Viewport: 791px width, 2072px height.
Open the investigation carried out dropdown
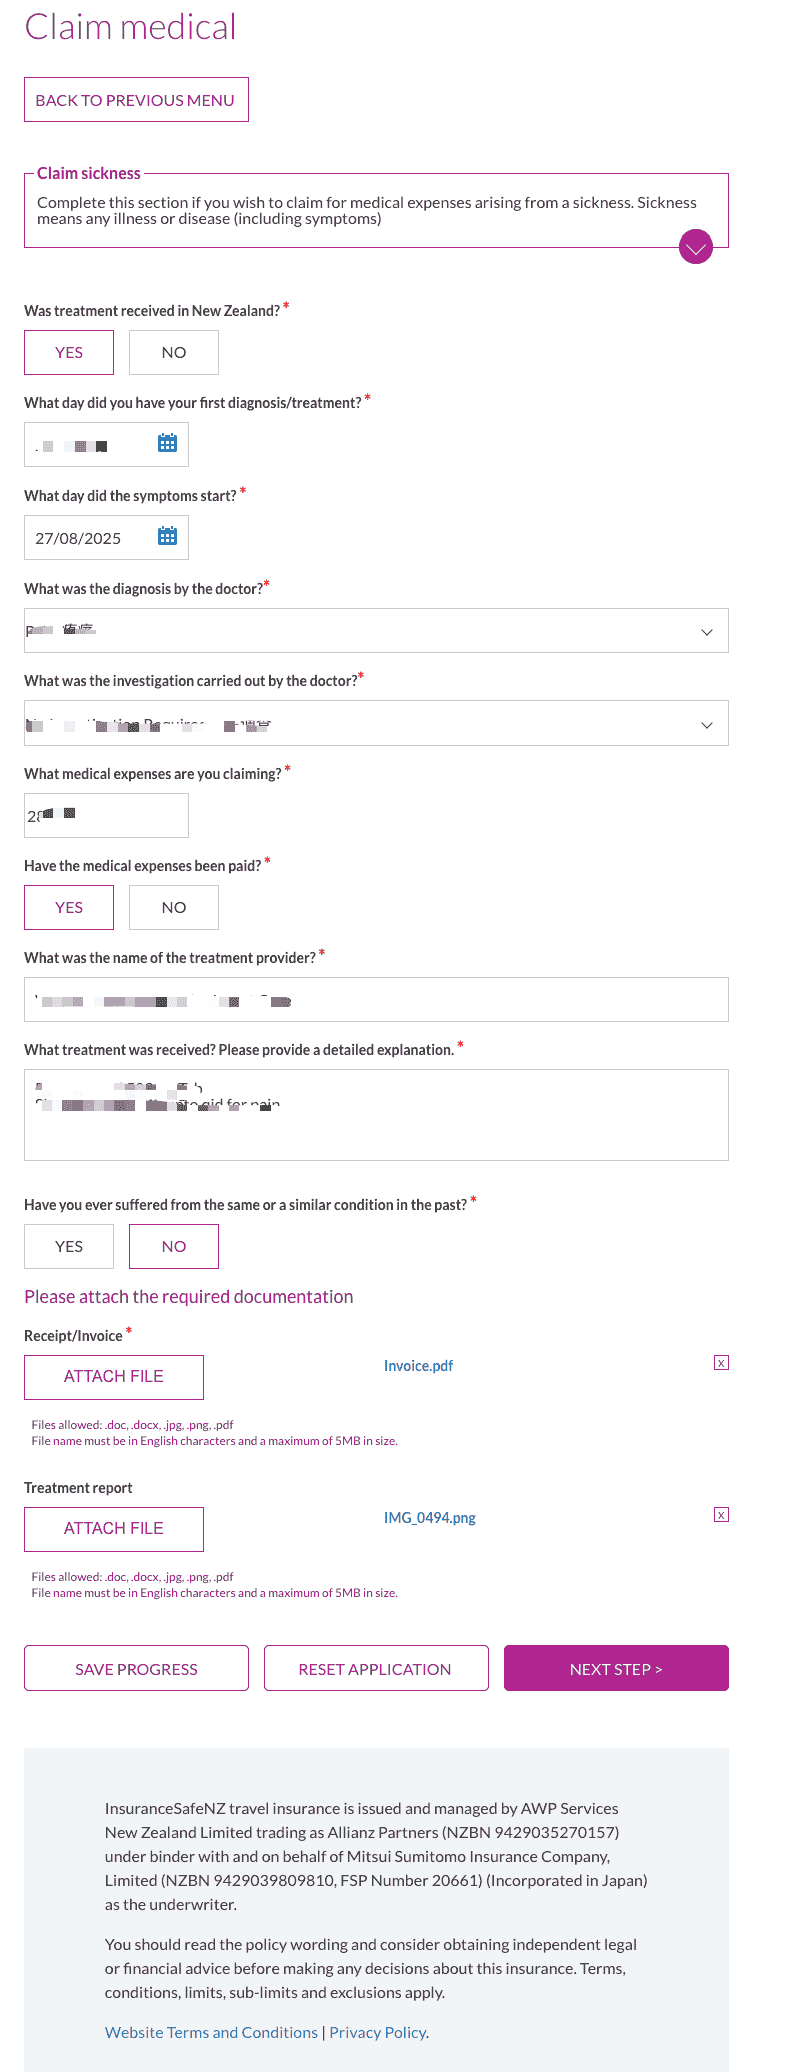pyautogui.click(x=375, y=723)
